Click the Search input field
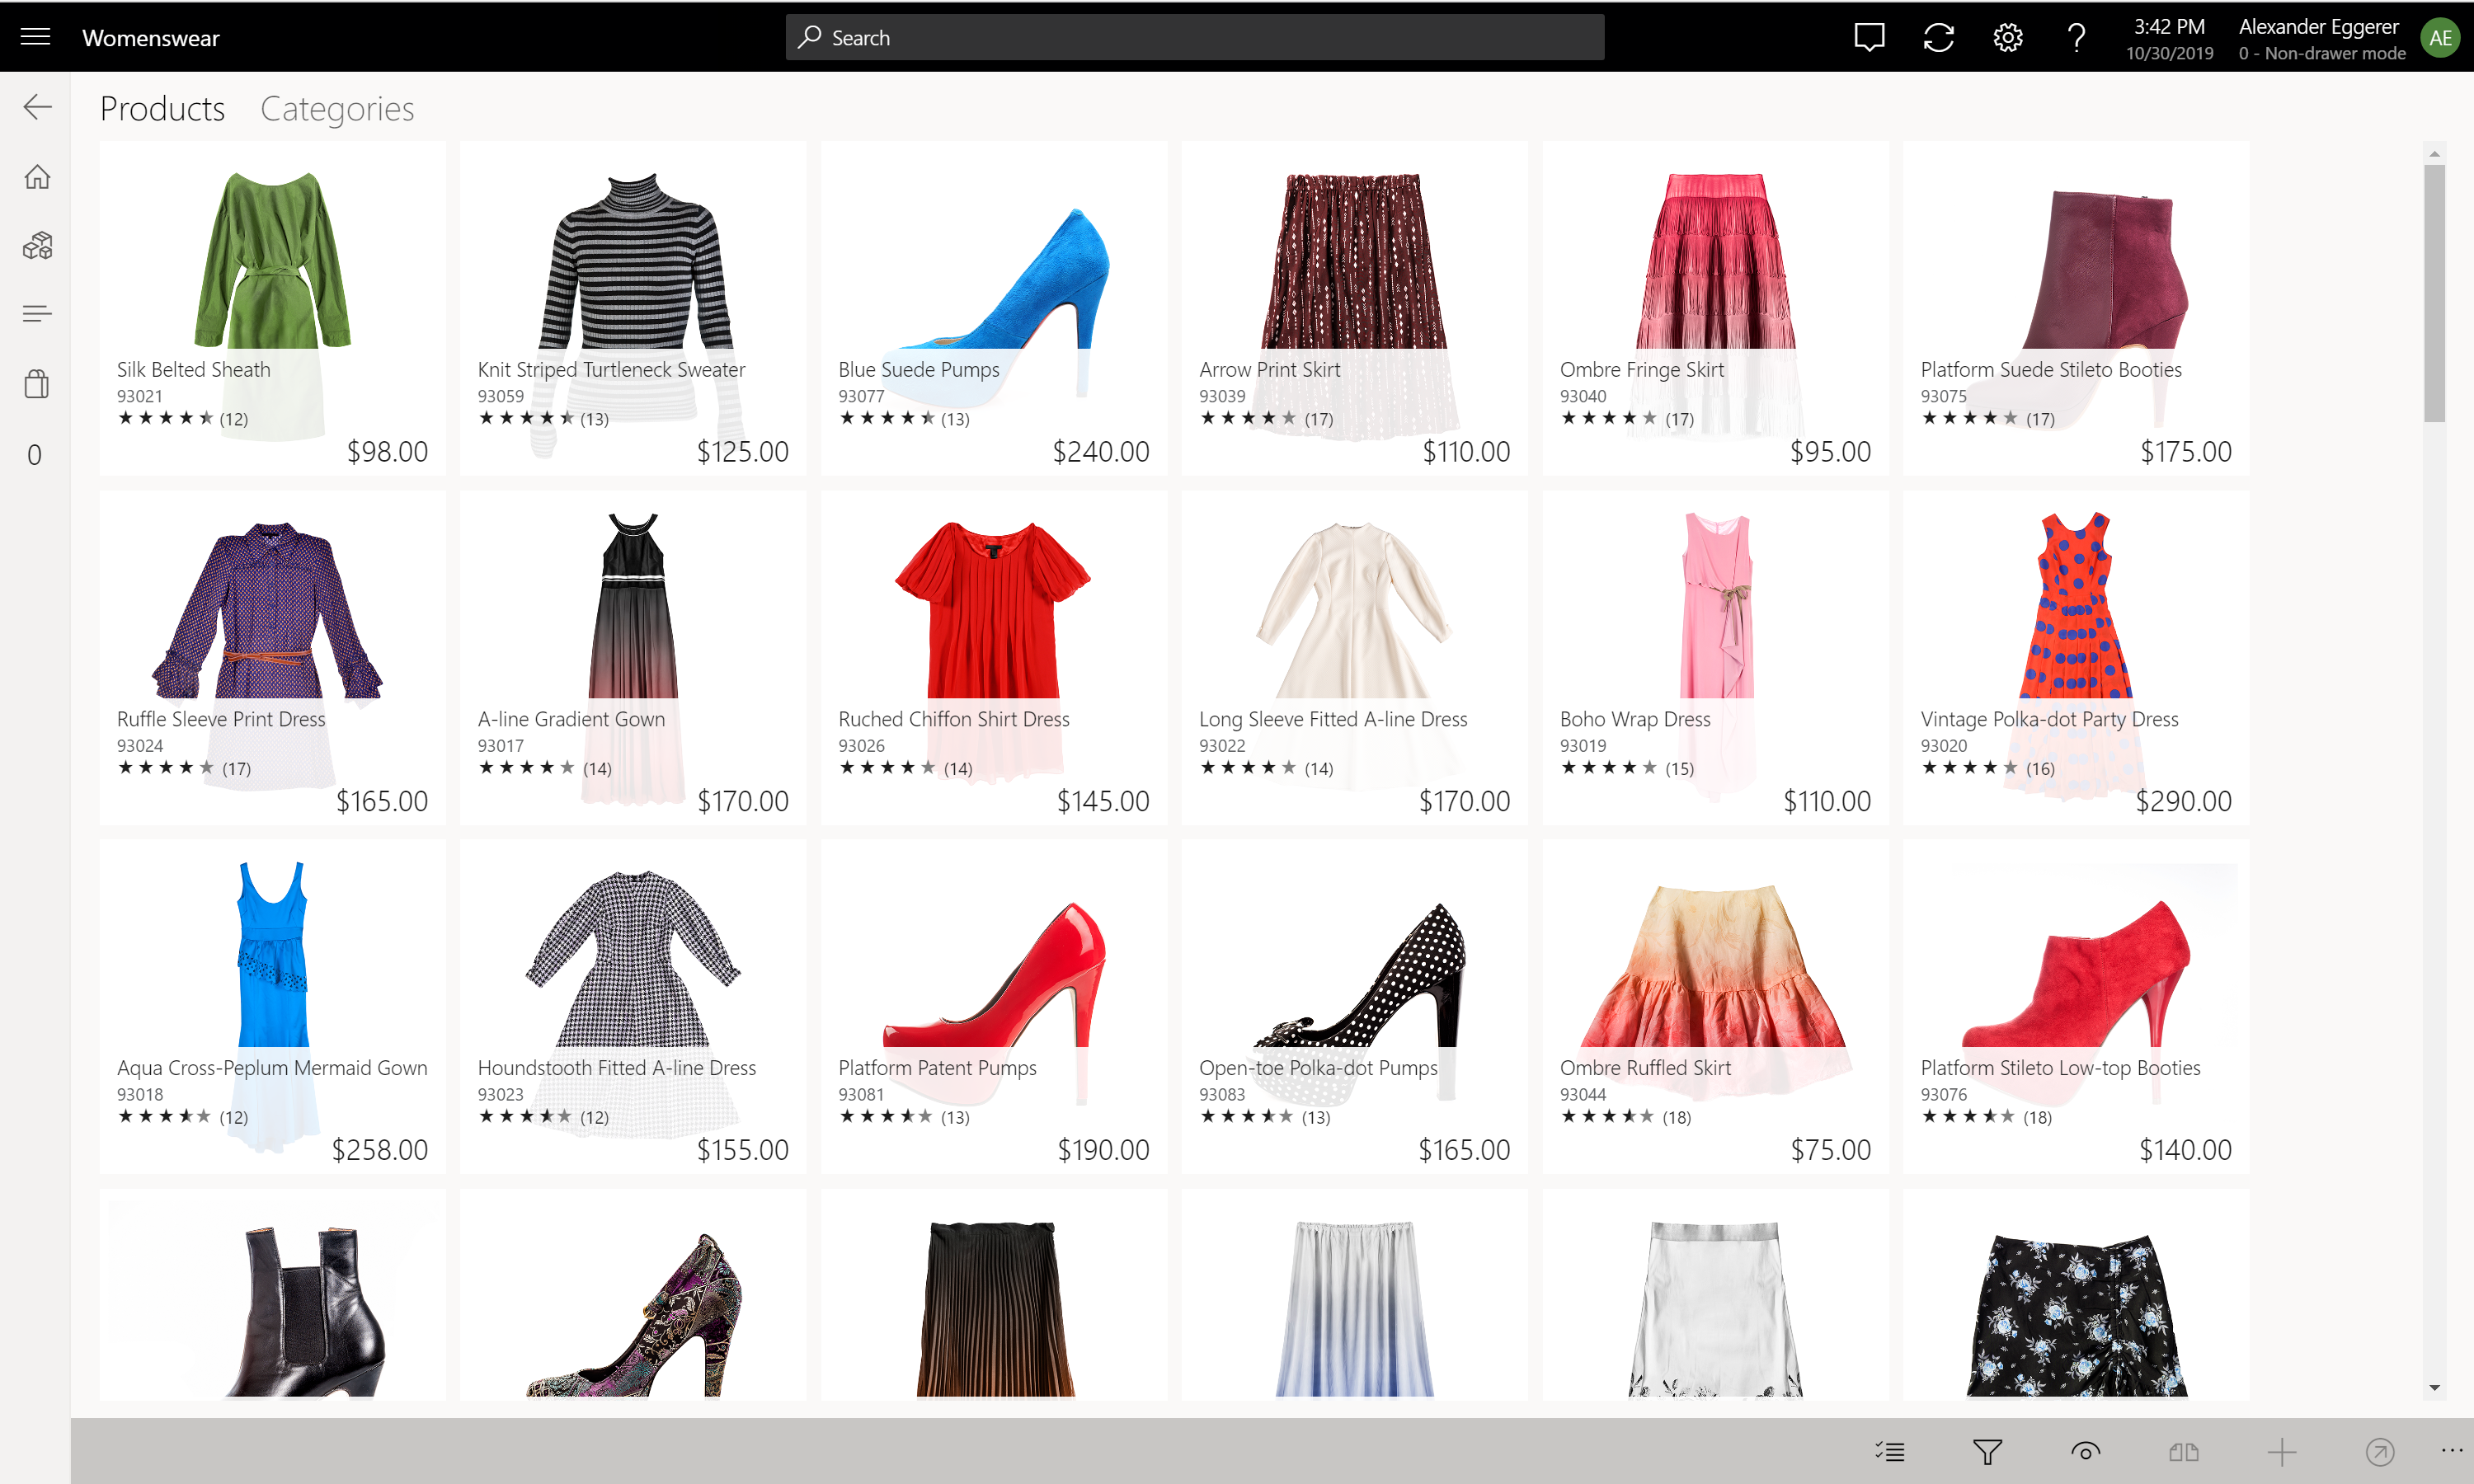The width and height of the screenshot is (2474, 1484). tap(1194, 38)
